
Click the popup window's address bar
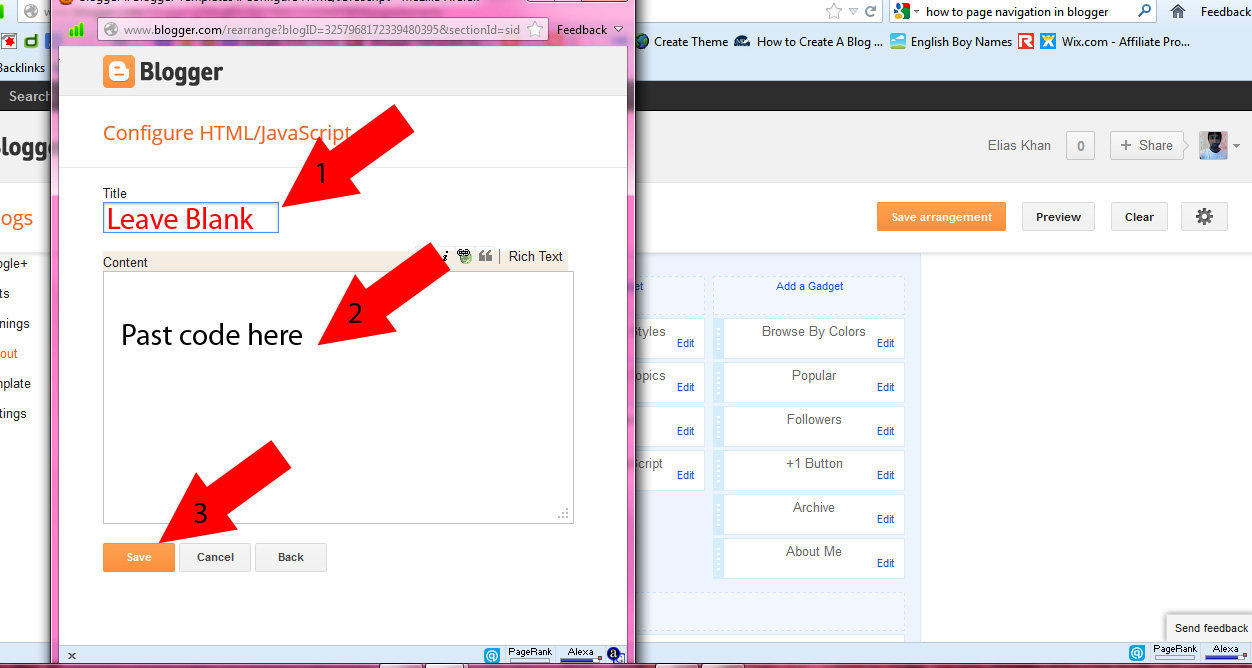(x=322, y=30)
